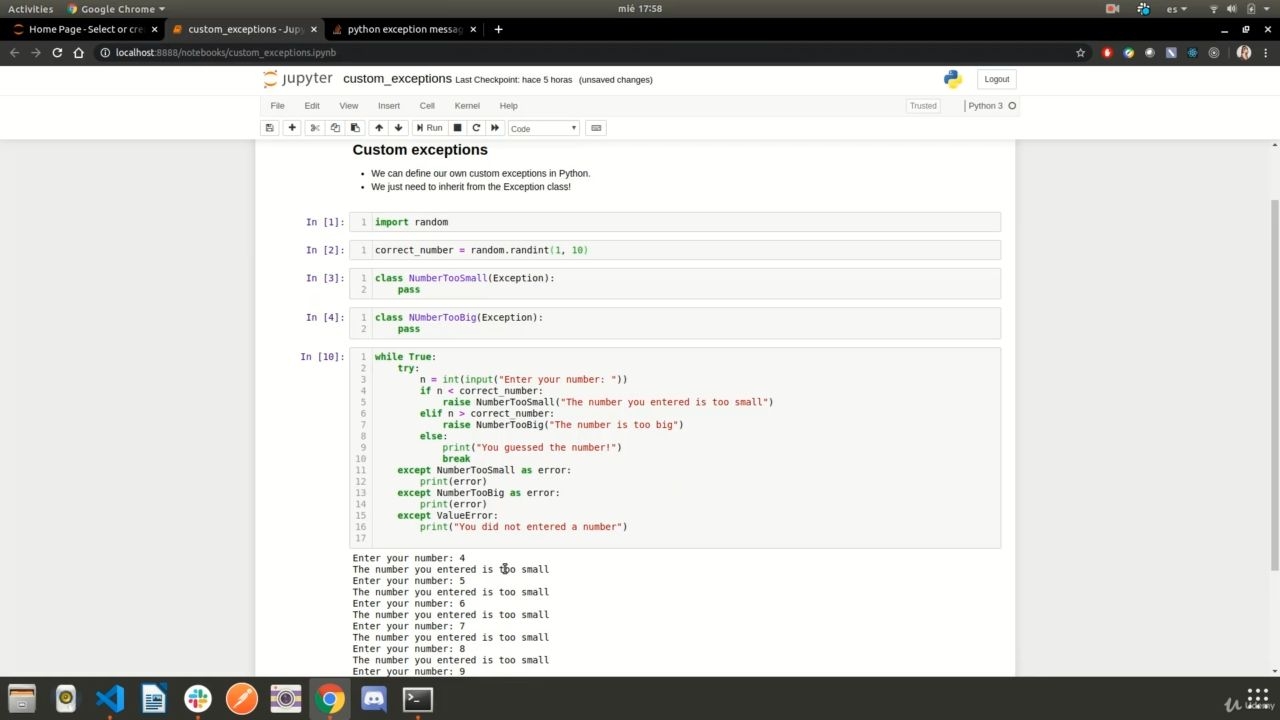Click the 'import random' code cell
This screenshot has height=720, width=1280.
click(x=675, y=222)
